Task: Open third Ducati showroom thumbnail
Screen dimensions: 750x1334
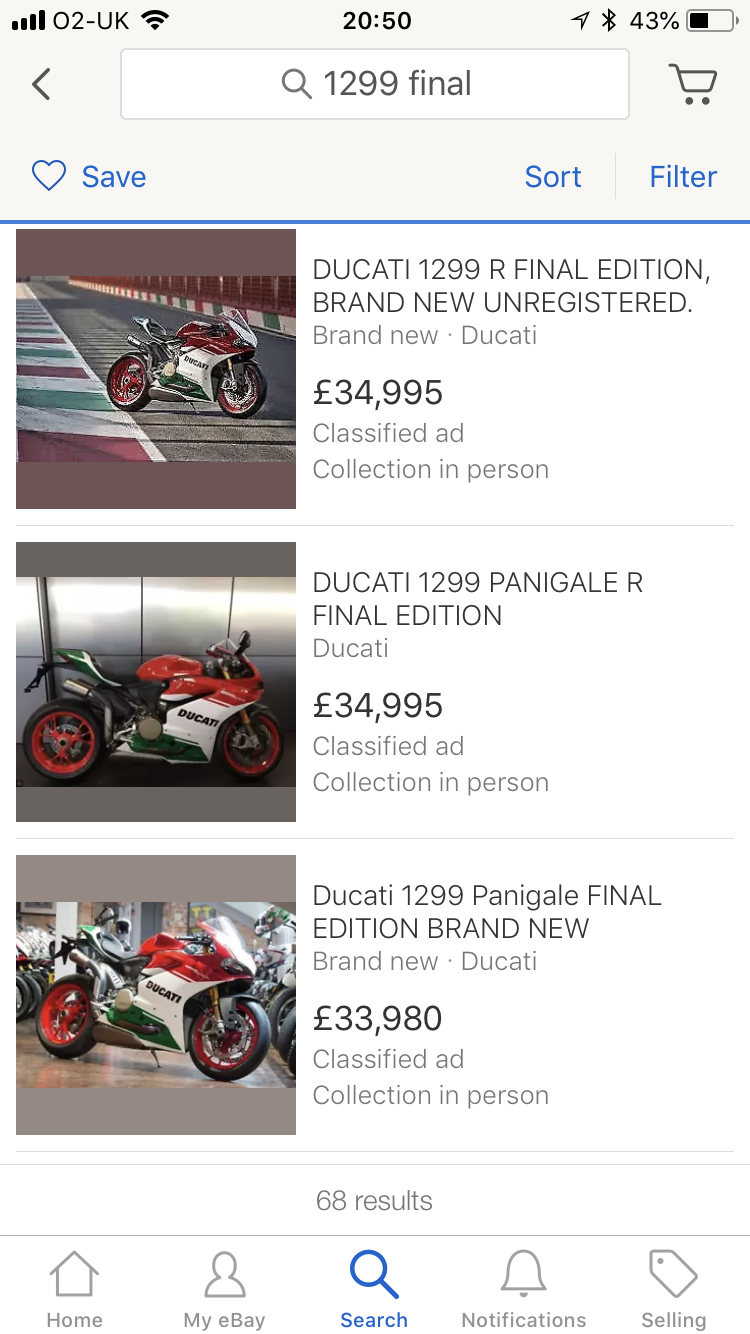Action: (x=156, y=995)
